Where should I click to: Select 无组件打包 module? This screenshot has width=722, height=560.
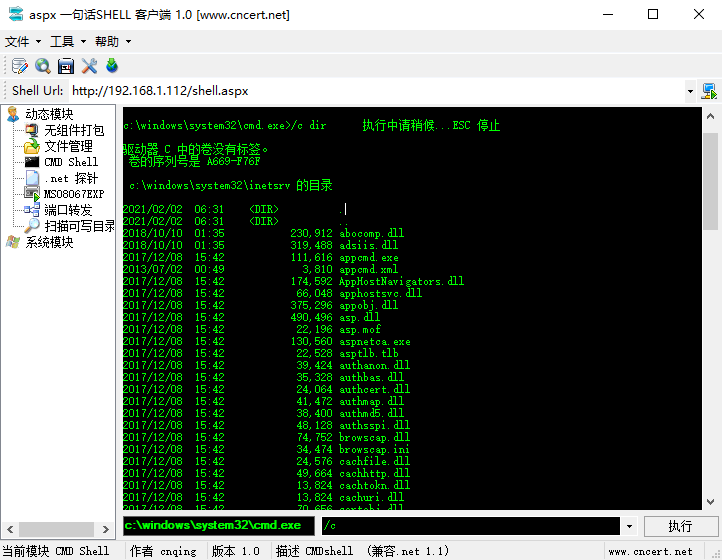tap(74, 130)
